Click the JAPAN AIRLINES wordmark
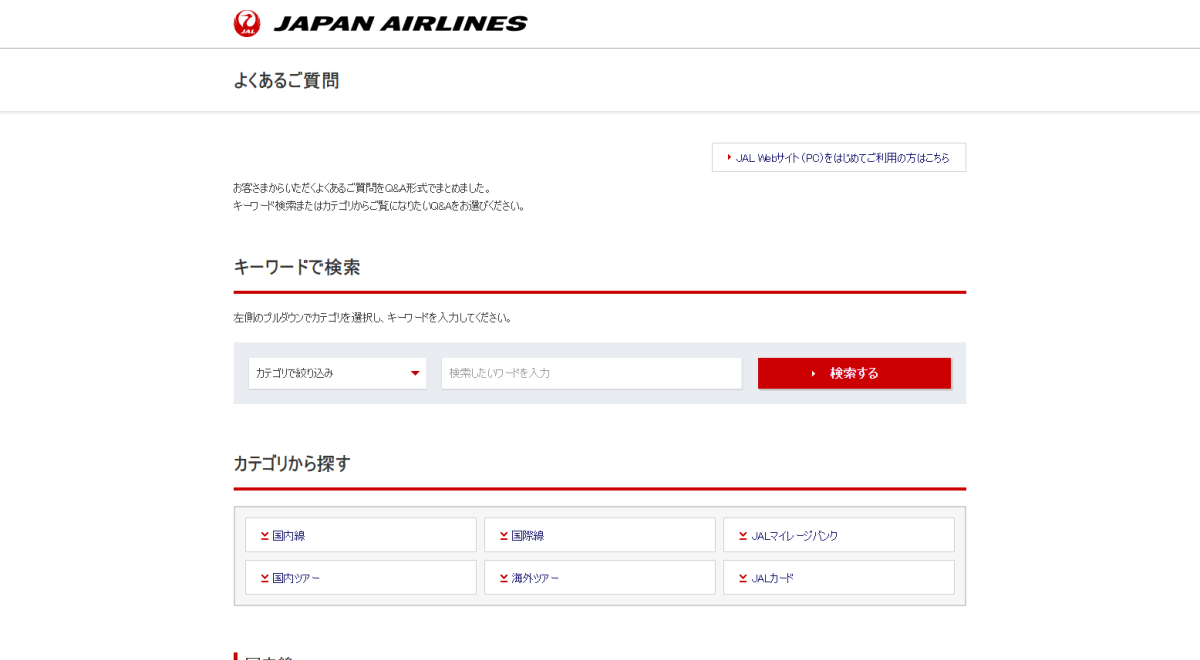 coord(400,24)
